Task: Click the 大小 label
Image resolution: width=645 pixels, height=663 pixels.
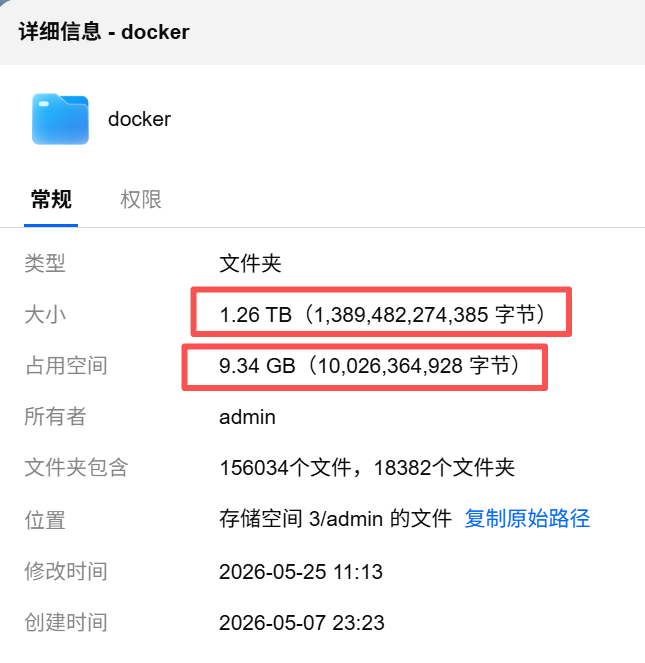Action: 45,315
